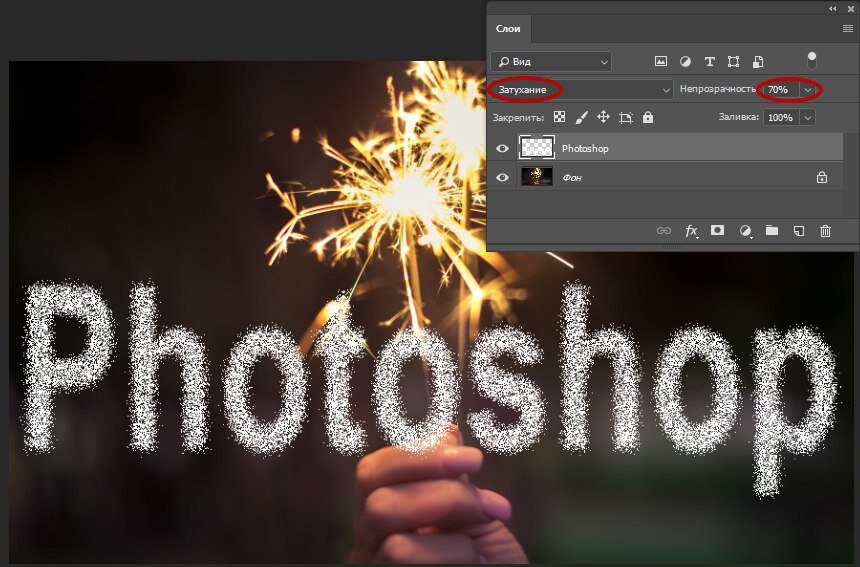Filter layers by adjustment layers icon

coord(685,61)
